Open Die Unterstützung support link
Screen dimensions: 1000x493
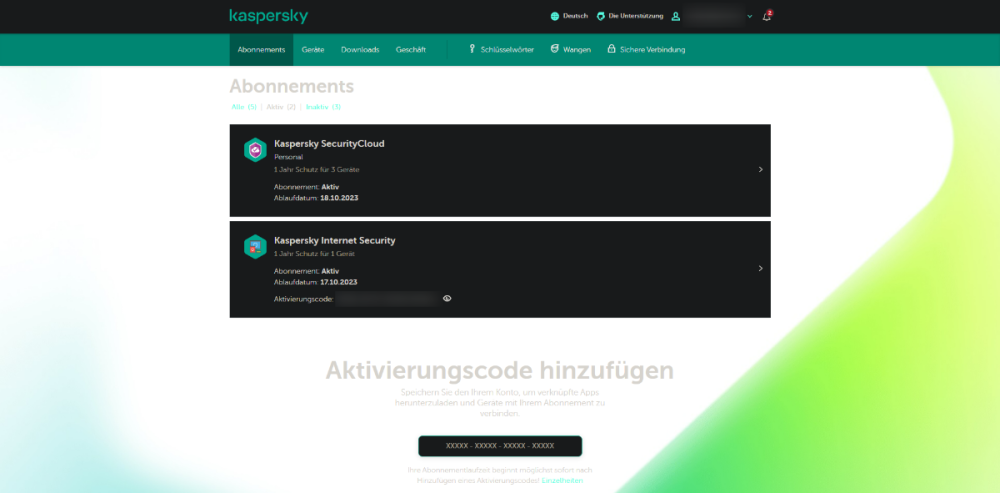pyautogui.click(x=636, y=17)
